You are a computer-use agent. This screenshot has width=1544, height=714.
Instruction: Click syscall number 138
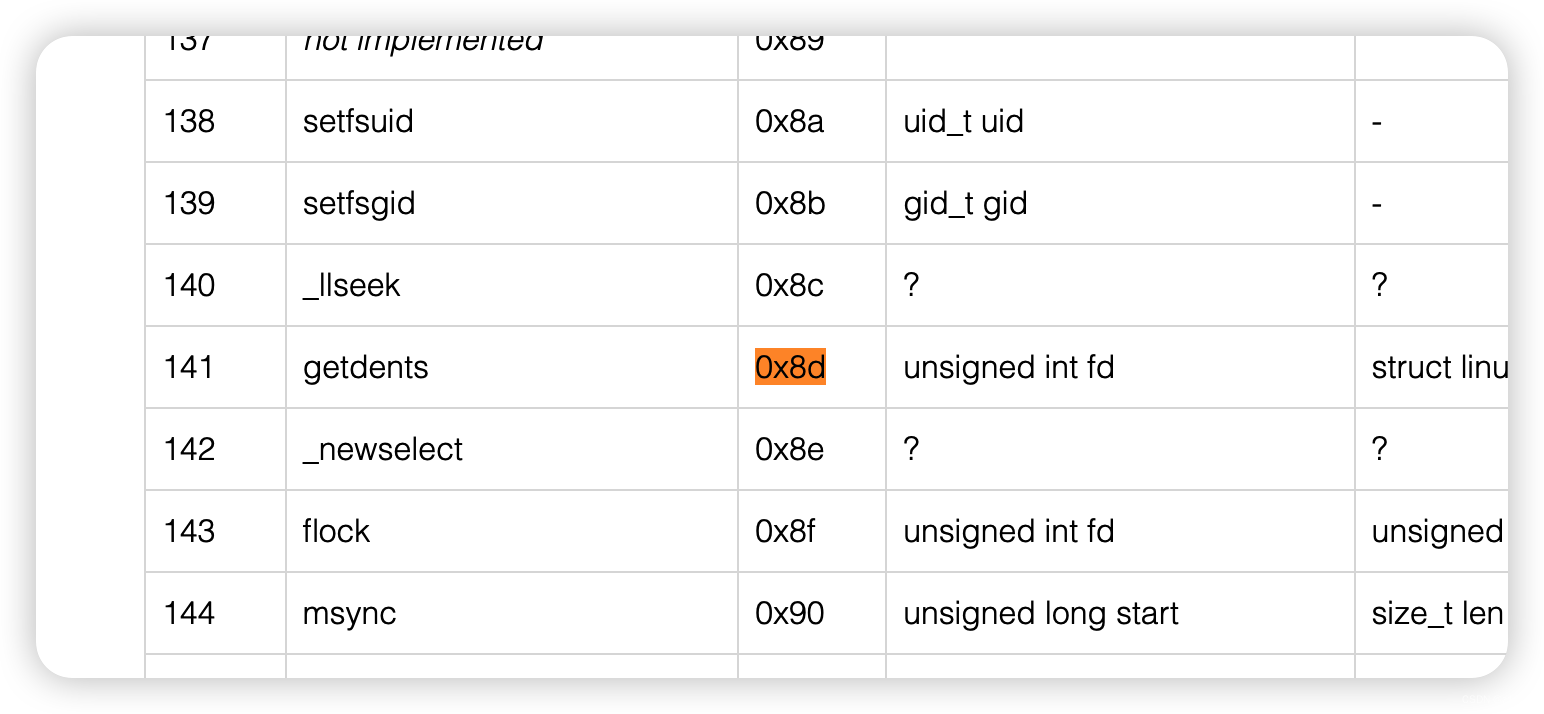click(190, 121)
